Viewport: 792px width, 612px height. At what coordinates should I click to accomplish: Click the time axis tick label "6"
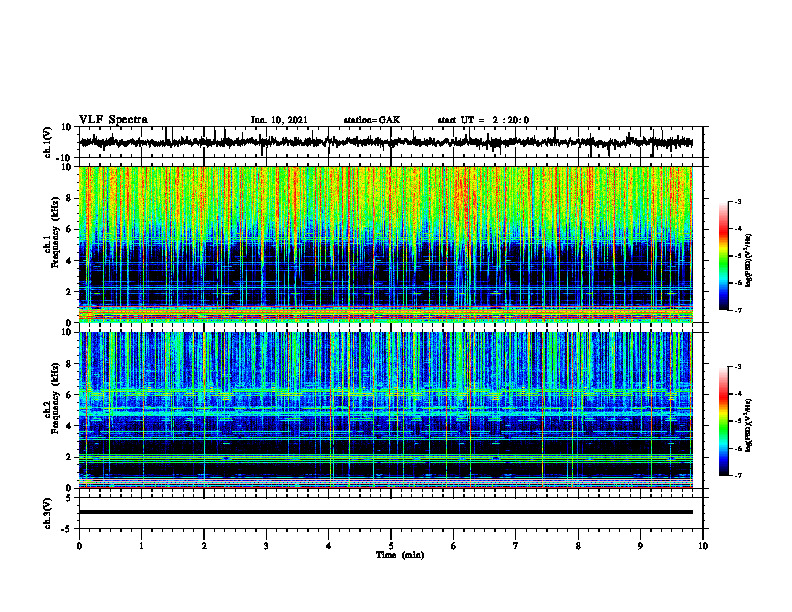pos(454,546)
